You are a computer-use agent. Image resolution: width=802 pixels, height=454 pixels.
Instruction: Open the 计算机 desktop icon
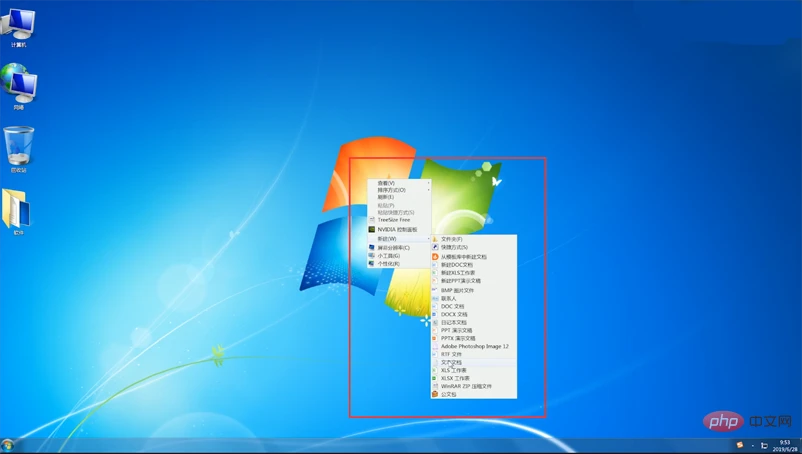(x=18, y=27)
